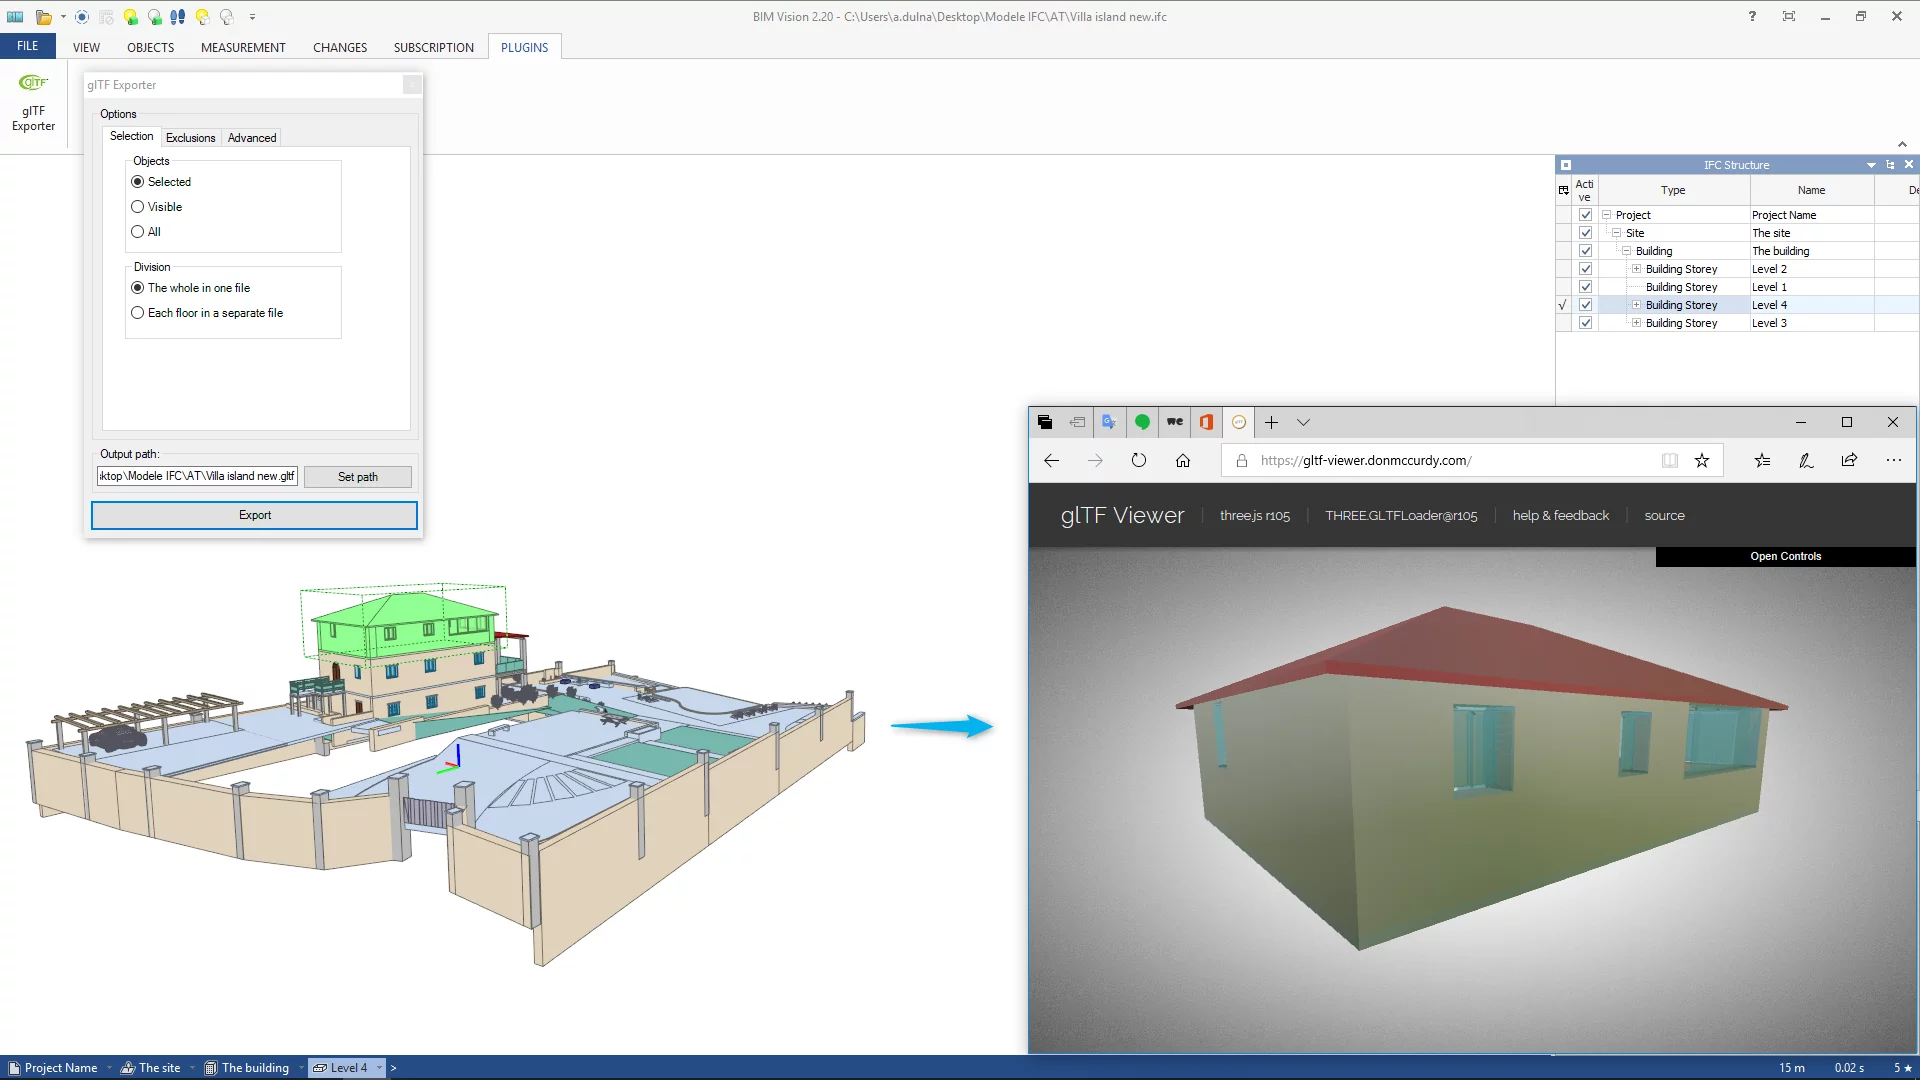Click the browser home icon

coord(1183,461)
